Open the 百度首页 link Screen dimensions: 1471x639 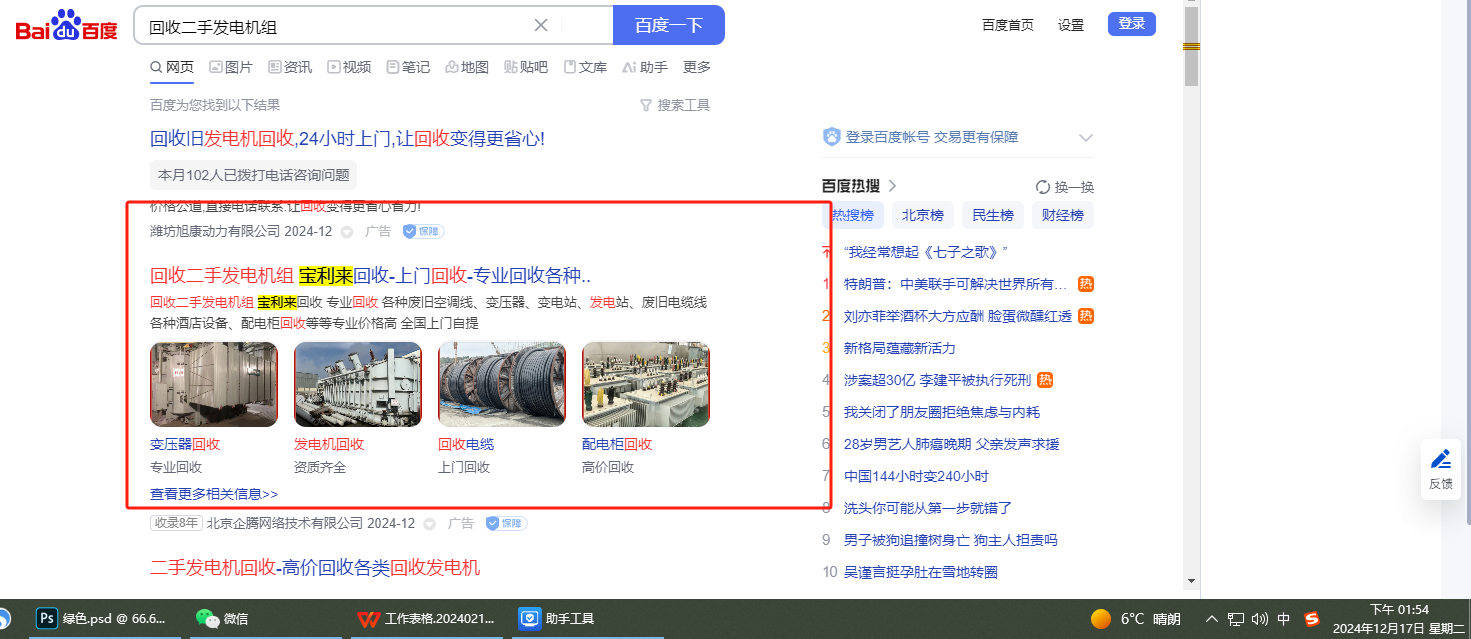[1008, 25]
